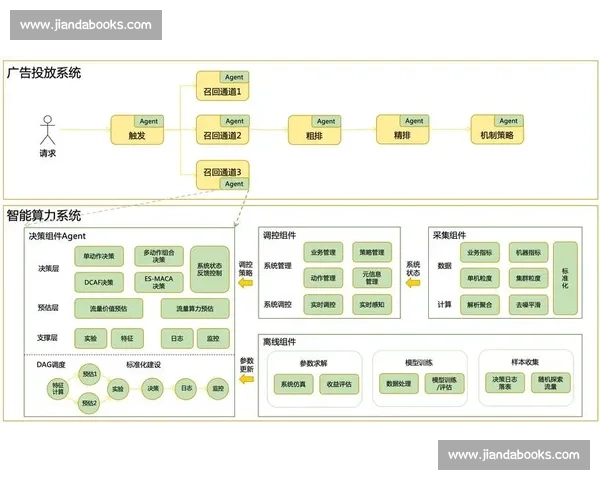Click the Agent tag under 召回通道3
The image size is (600, 480).
tap(234, 184)
